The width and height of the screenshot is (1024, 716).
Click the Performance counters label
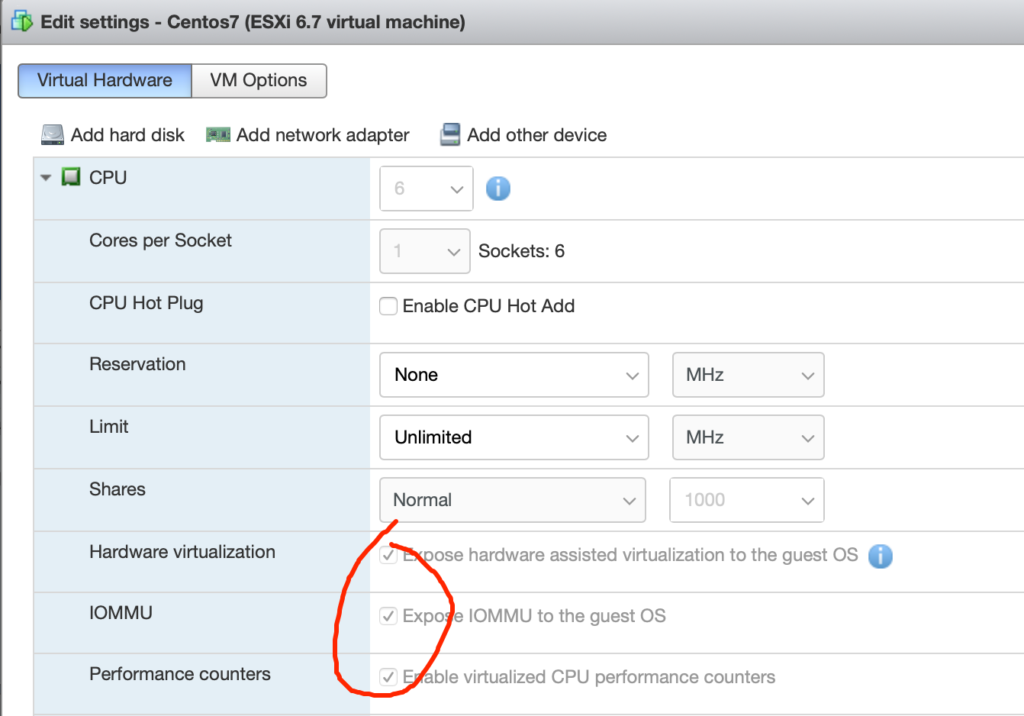(x=180, y=674)
